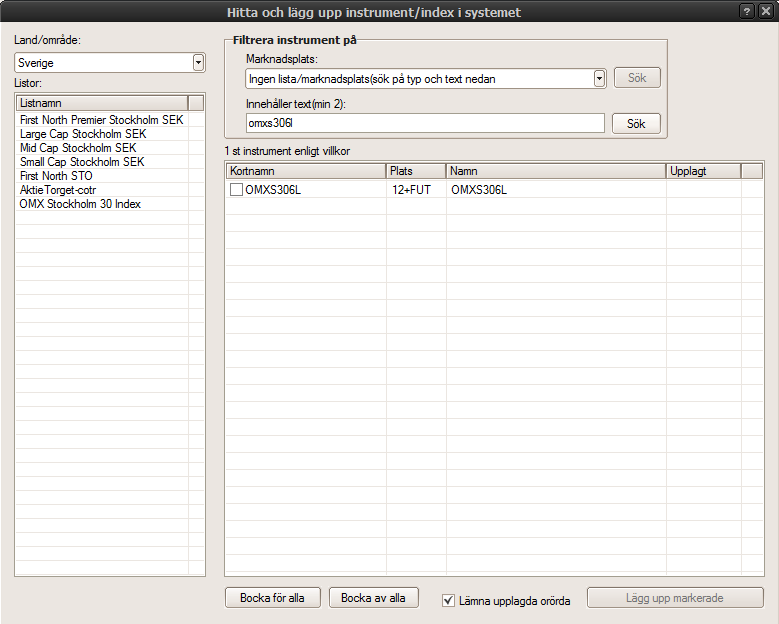Expand the Marknadsplats dropdown list
779x624 pixels.
(599, 79)
